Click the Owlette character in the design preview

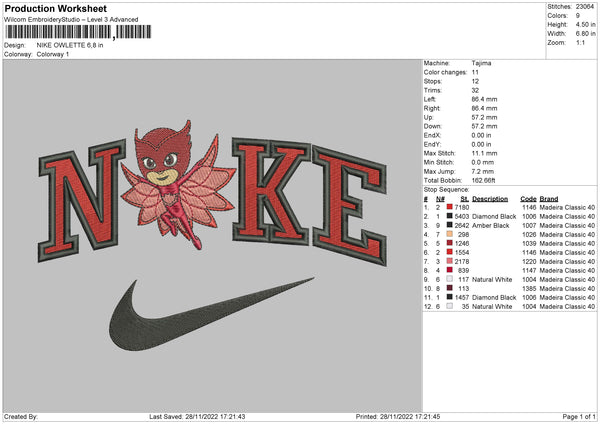click(x=178, y=184)
